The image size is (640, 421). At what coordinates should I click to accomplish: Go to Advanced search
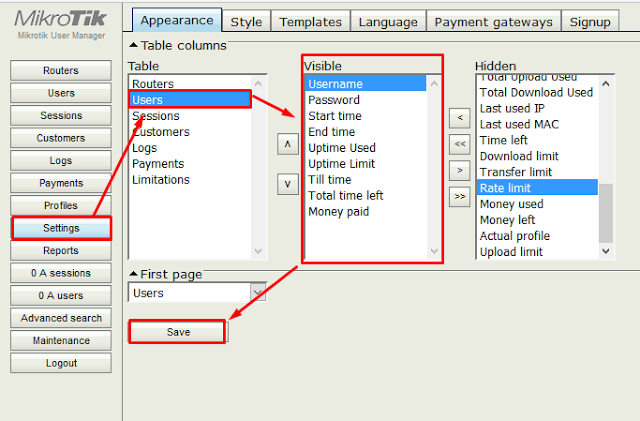pyautogui.click(x=61, y=318)
